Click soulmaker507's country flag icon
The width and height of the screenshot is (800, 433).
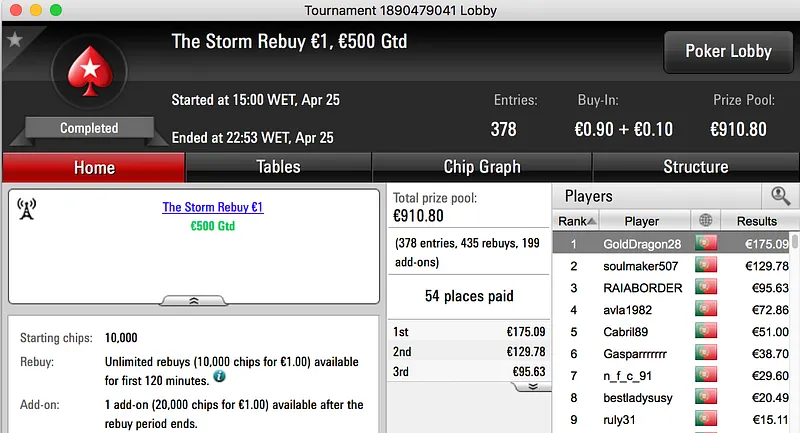[706, 266]
